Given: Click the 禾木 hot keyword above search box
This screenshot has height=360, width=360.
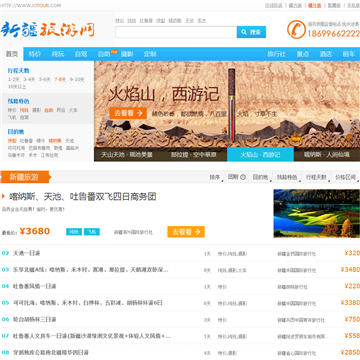Looking at the screenshot, I should (202, 21).
